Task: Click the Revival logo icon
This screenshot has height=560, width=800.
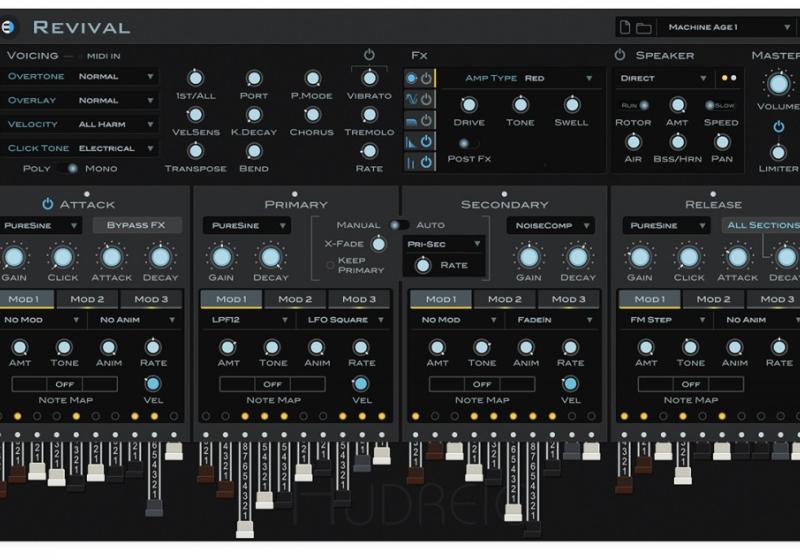Action: click(x=12, y=27)
